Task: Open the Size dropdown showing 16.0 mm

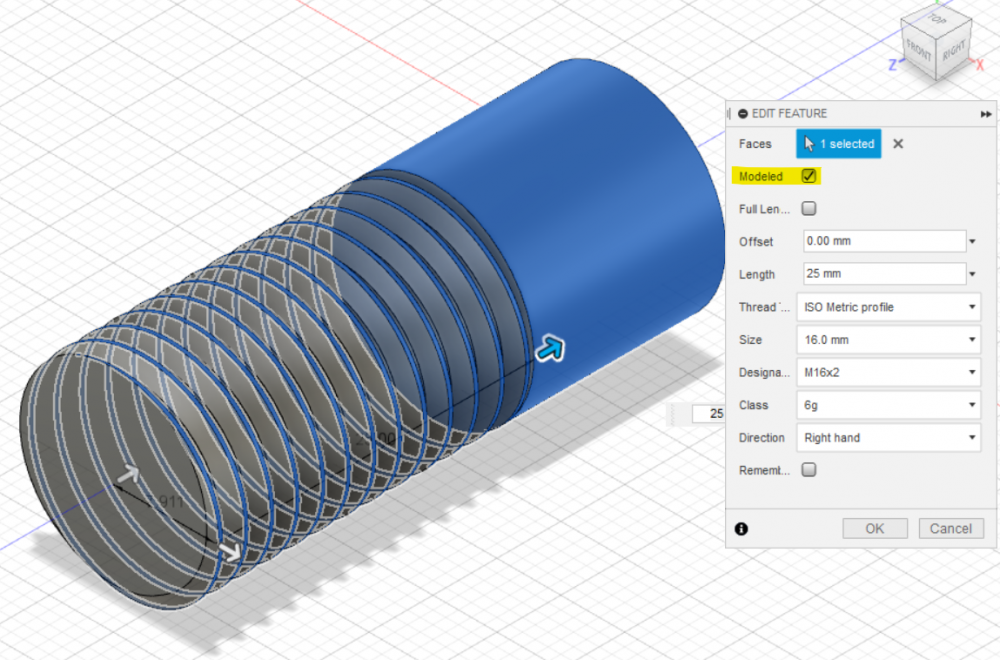Action: point(888,340)
